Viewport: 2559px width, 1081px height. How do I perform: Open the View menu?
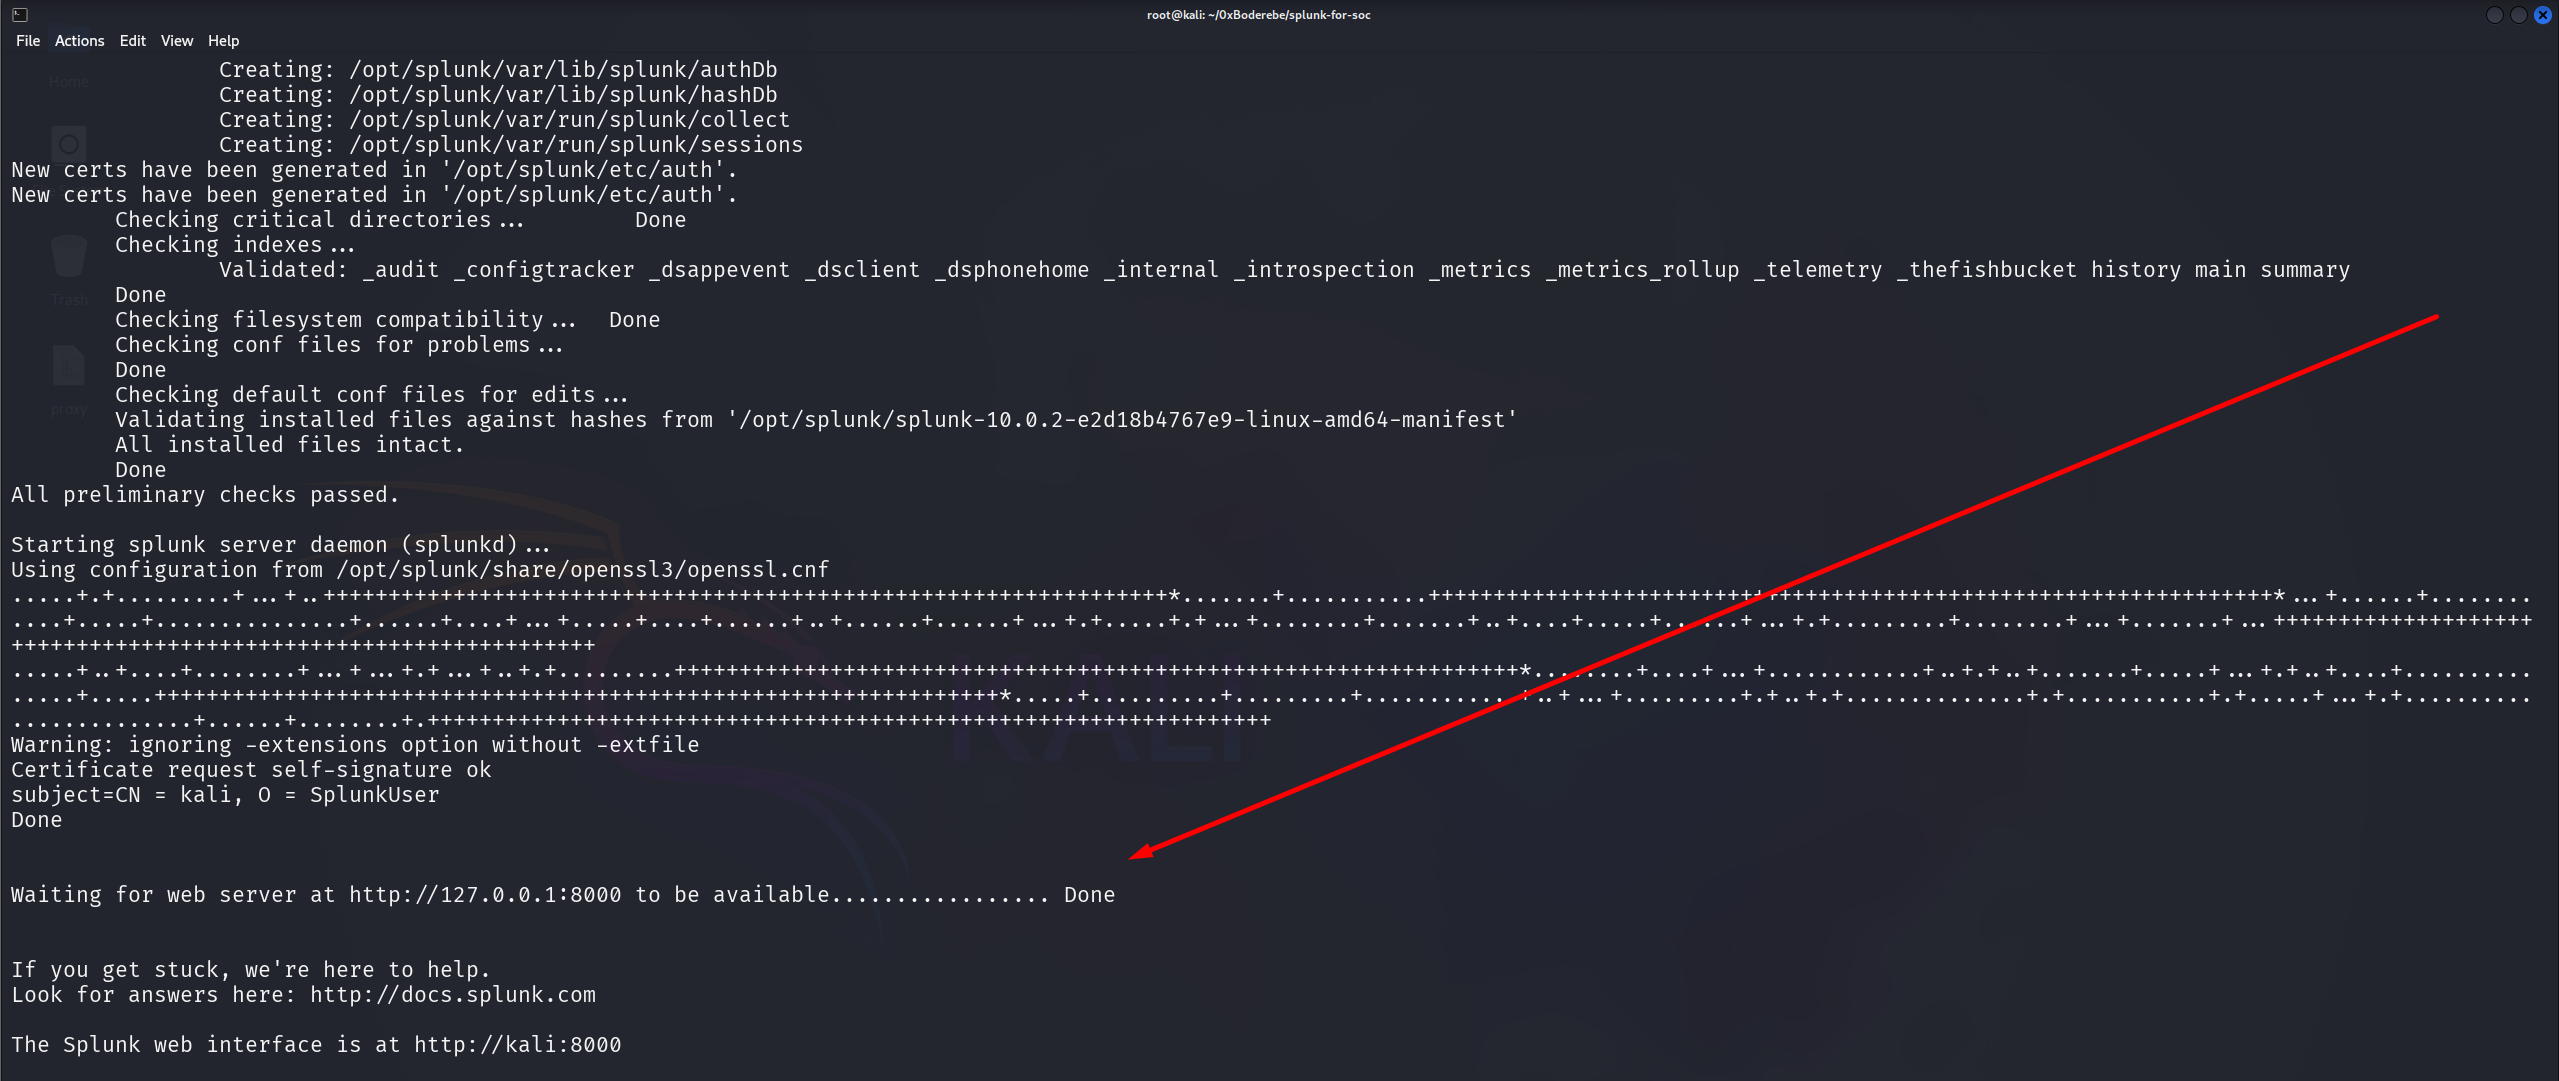point(176,41)
